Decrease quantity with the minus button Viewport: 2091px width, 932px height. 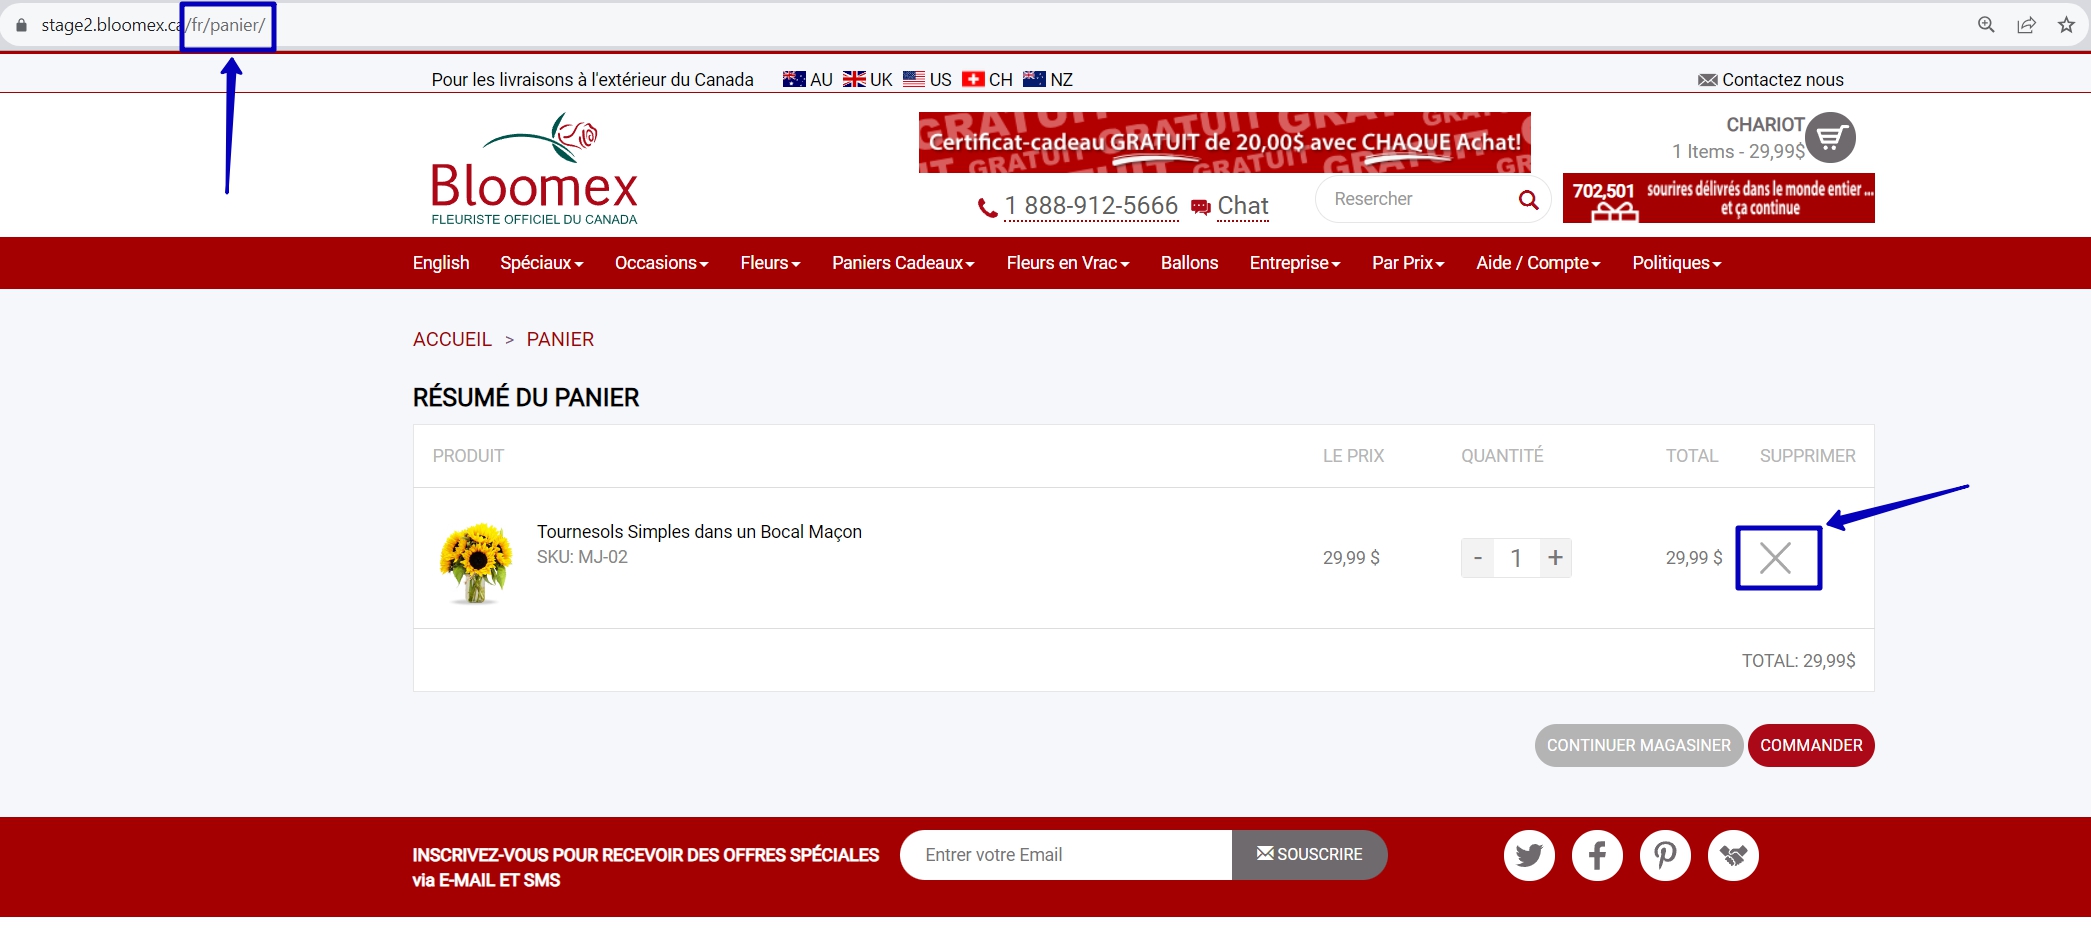click(1478, 558)
